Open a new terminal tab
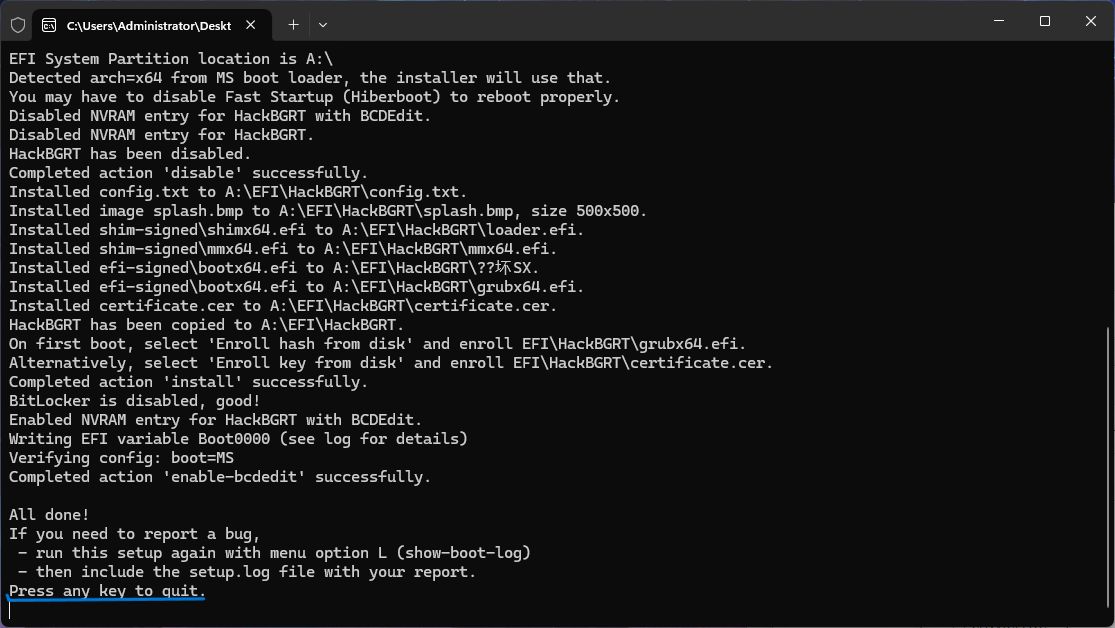This screenshot has height=628, width=1115. (x=293, y=24)
